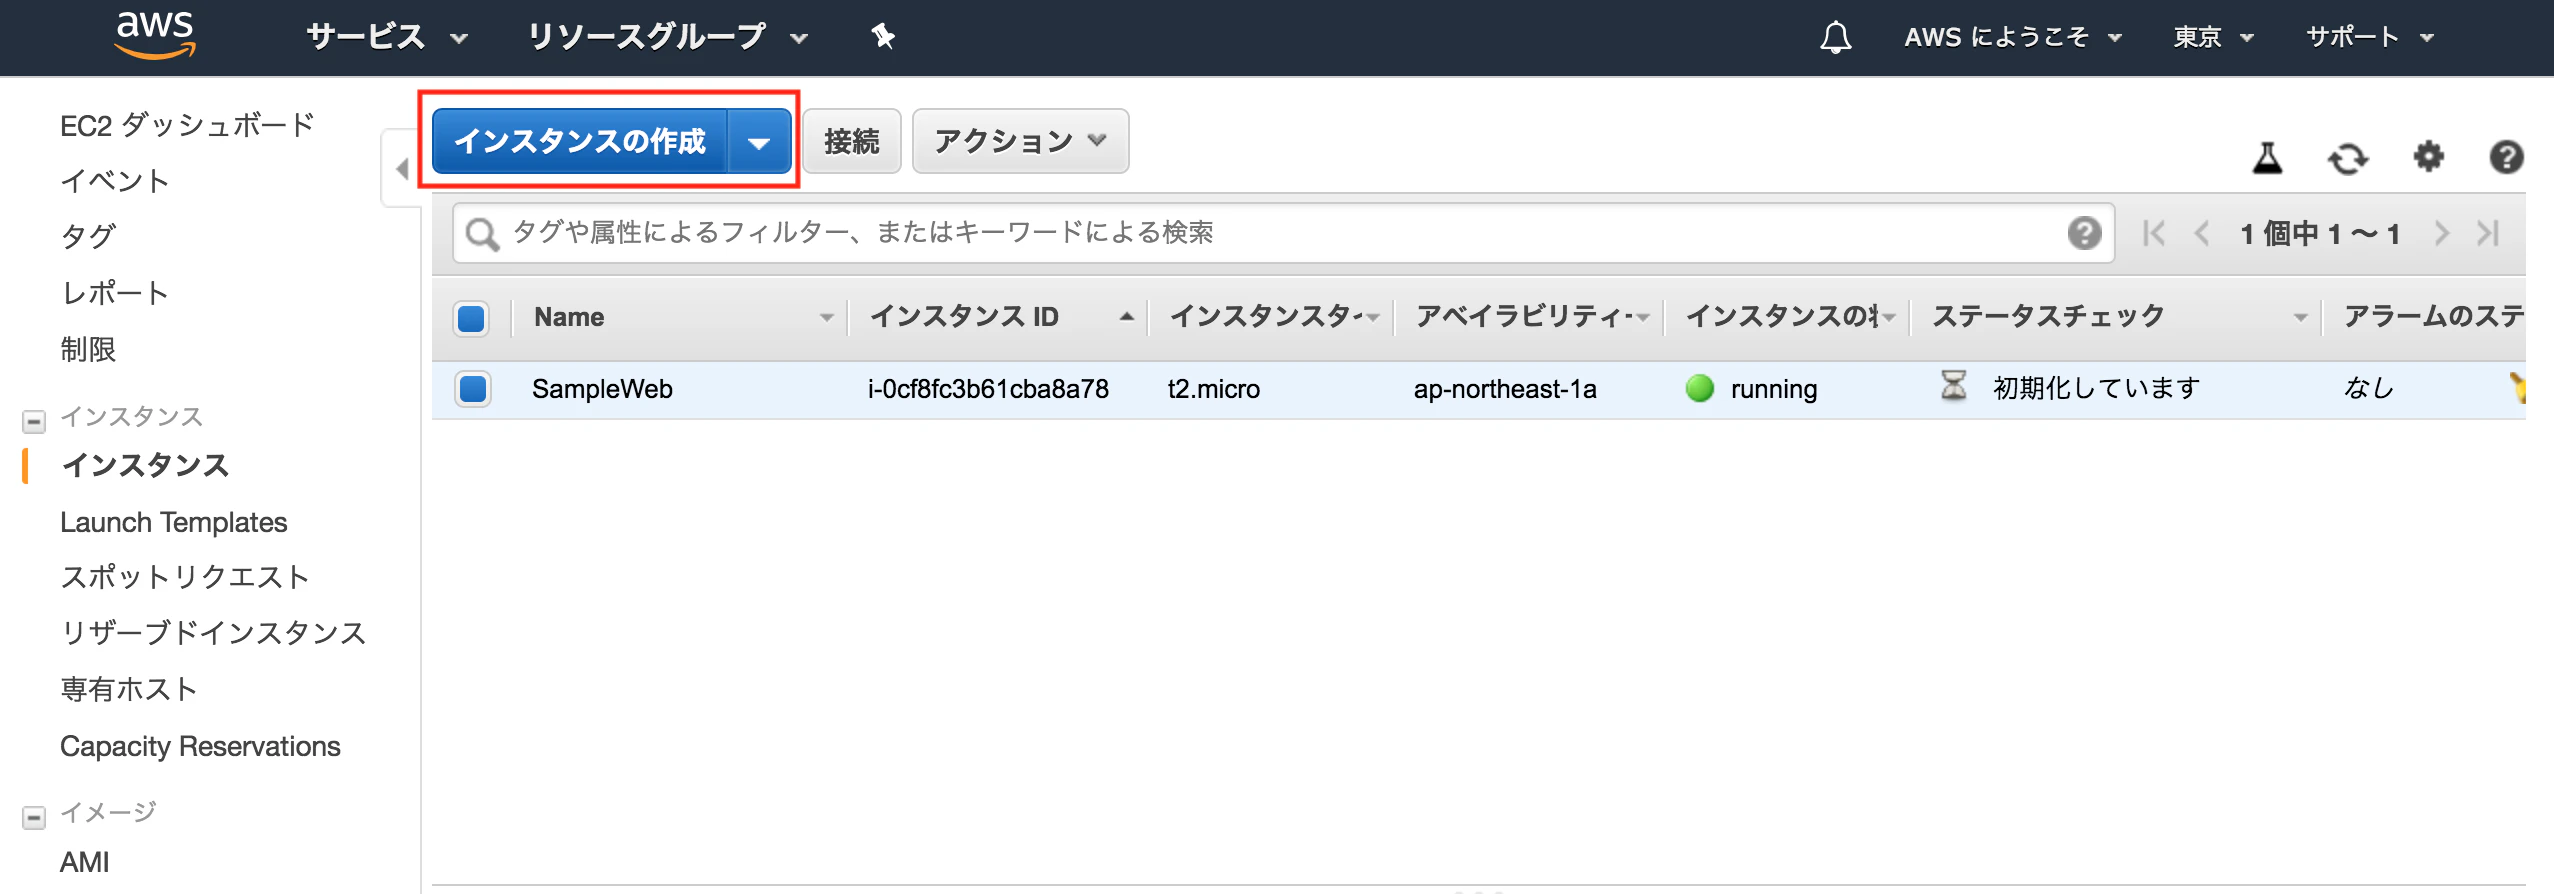Open Capacity Reservations in sidebar

(x=200, y=746)
